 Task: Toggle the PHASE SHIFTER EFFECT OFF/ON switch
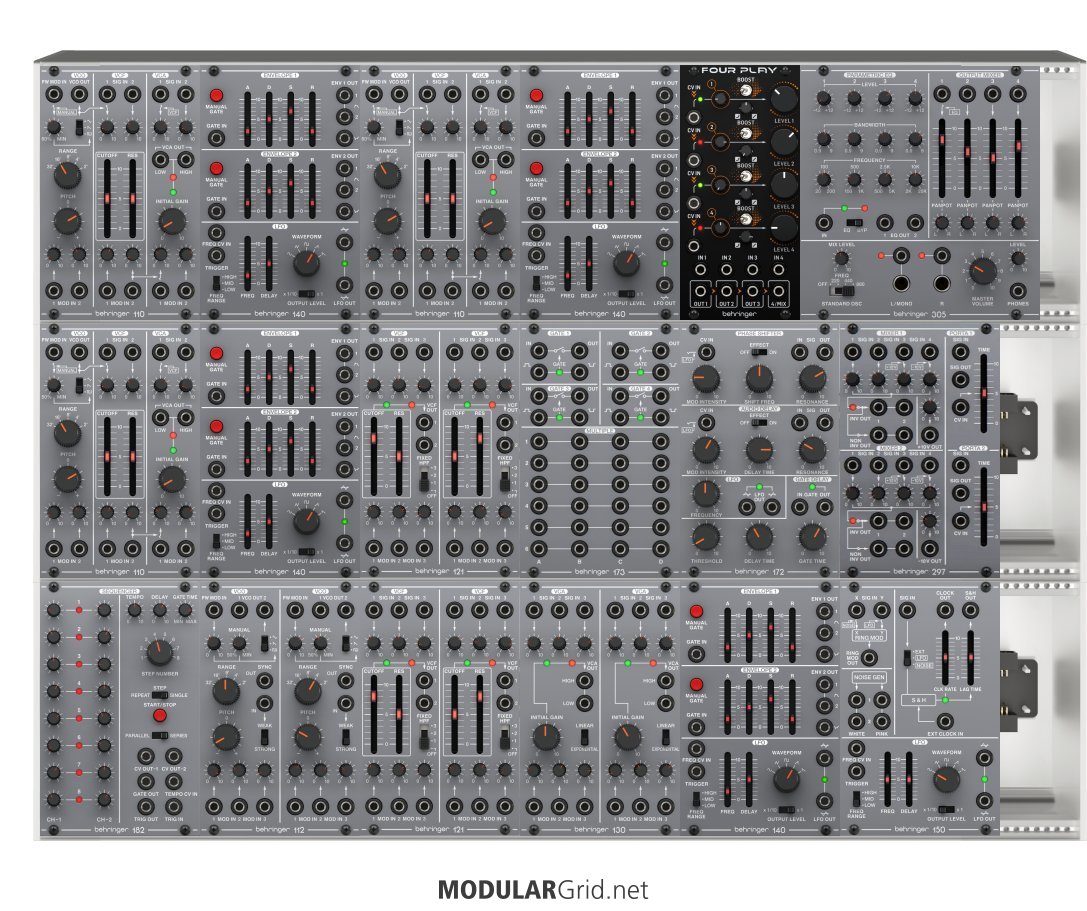[759, 352]
